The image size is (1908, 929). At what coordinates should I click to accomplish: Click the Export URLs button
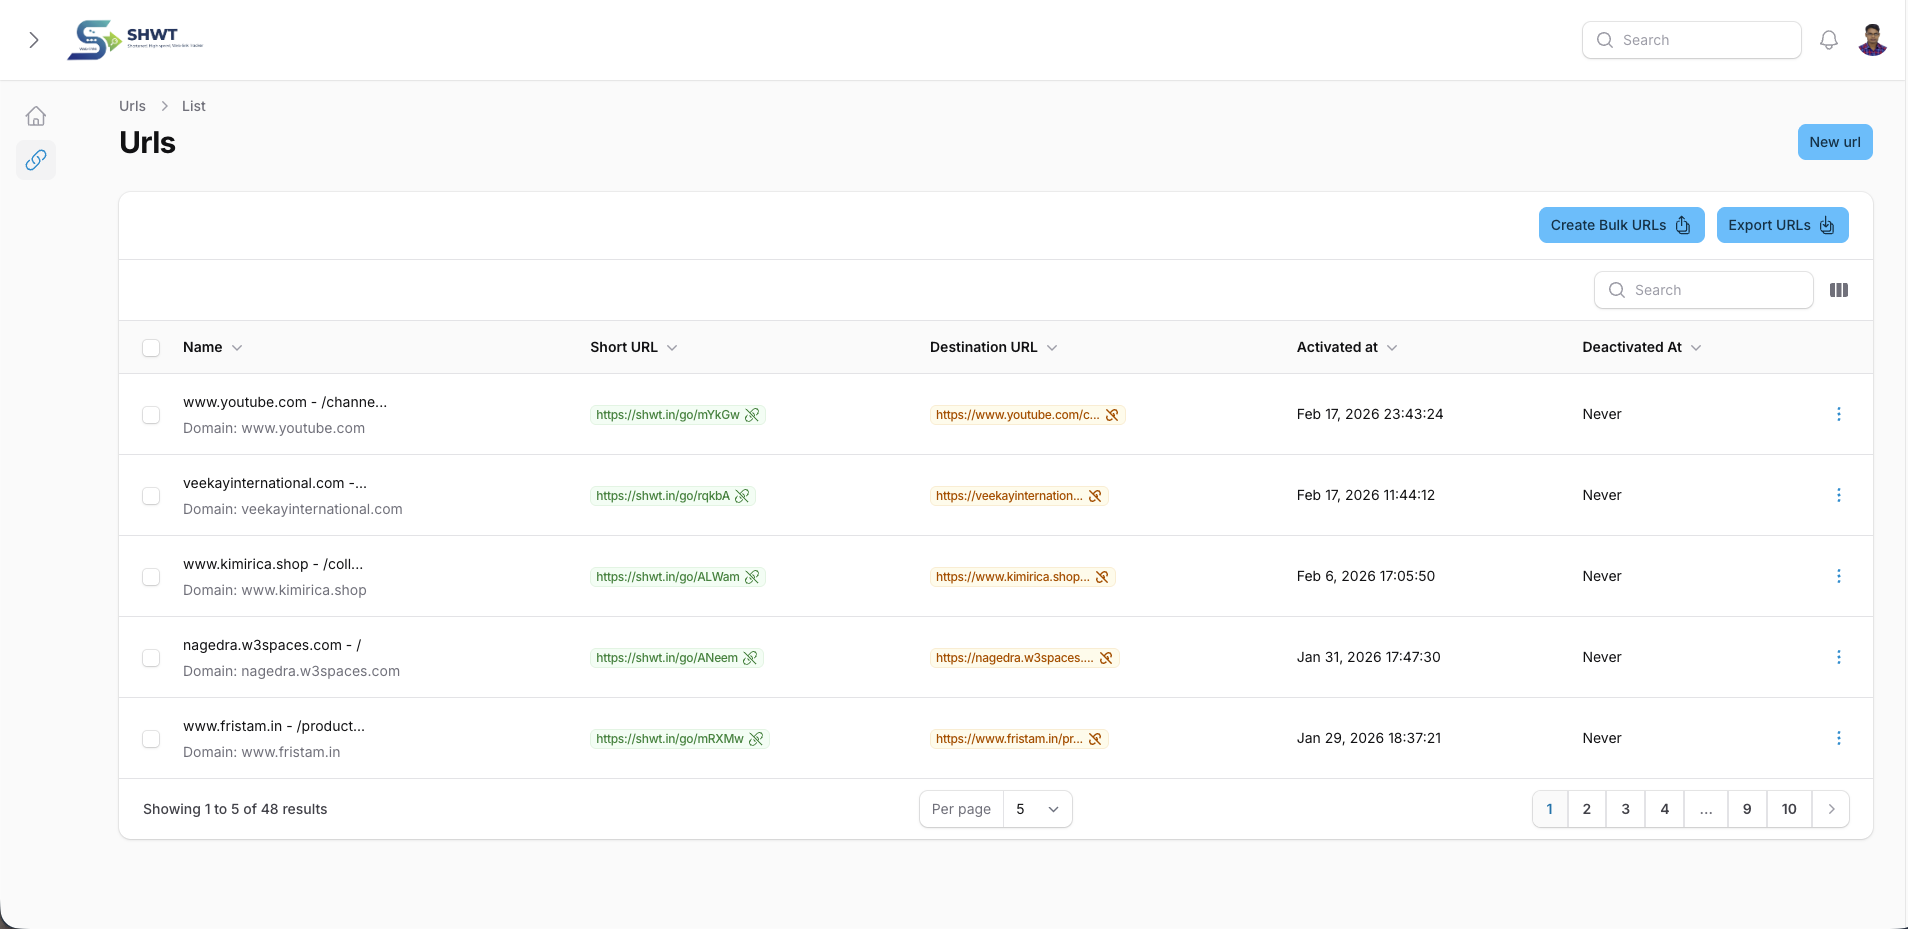(x=1782, y=225)
